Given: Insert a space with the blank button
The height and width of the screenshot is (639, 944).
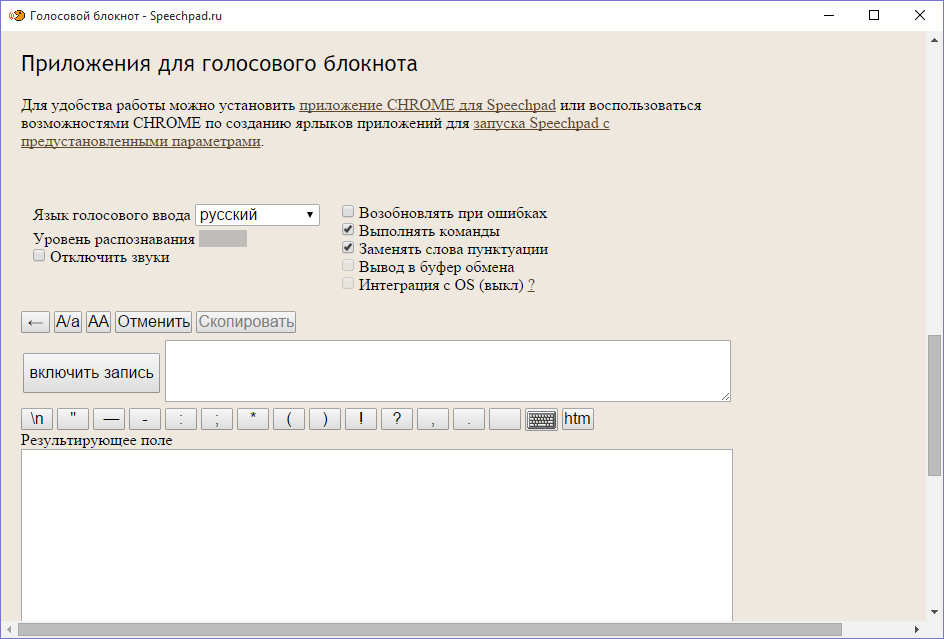Looking at the screenshot, I should pos(505,419).
